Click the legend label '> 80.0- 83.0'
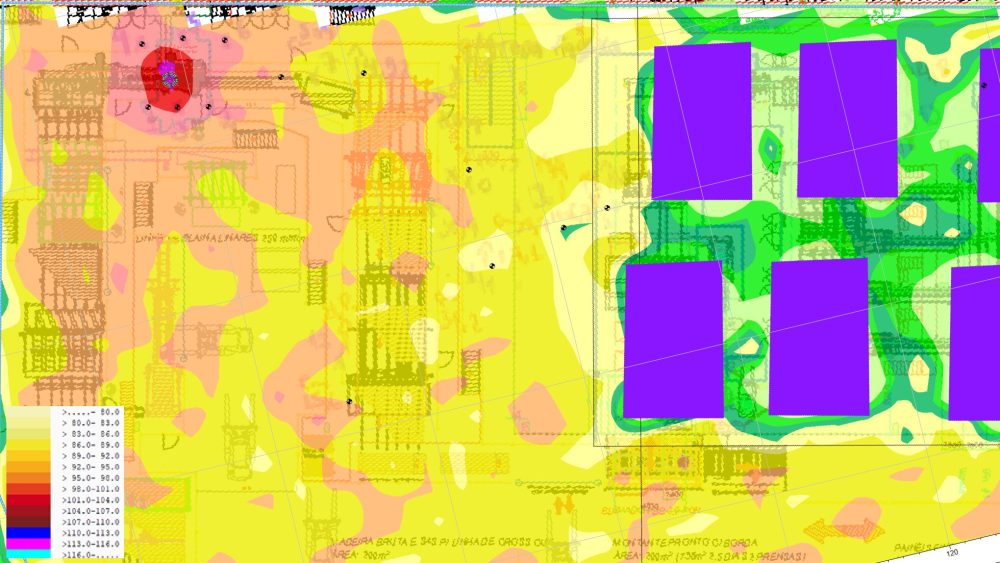The image size is (1000, 563). point(91,423)
